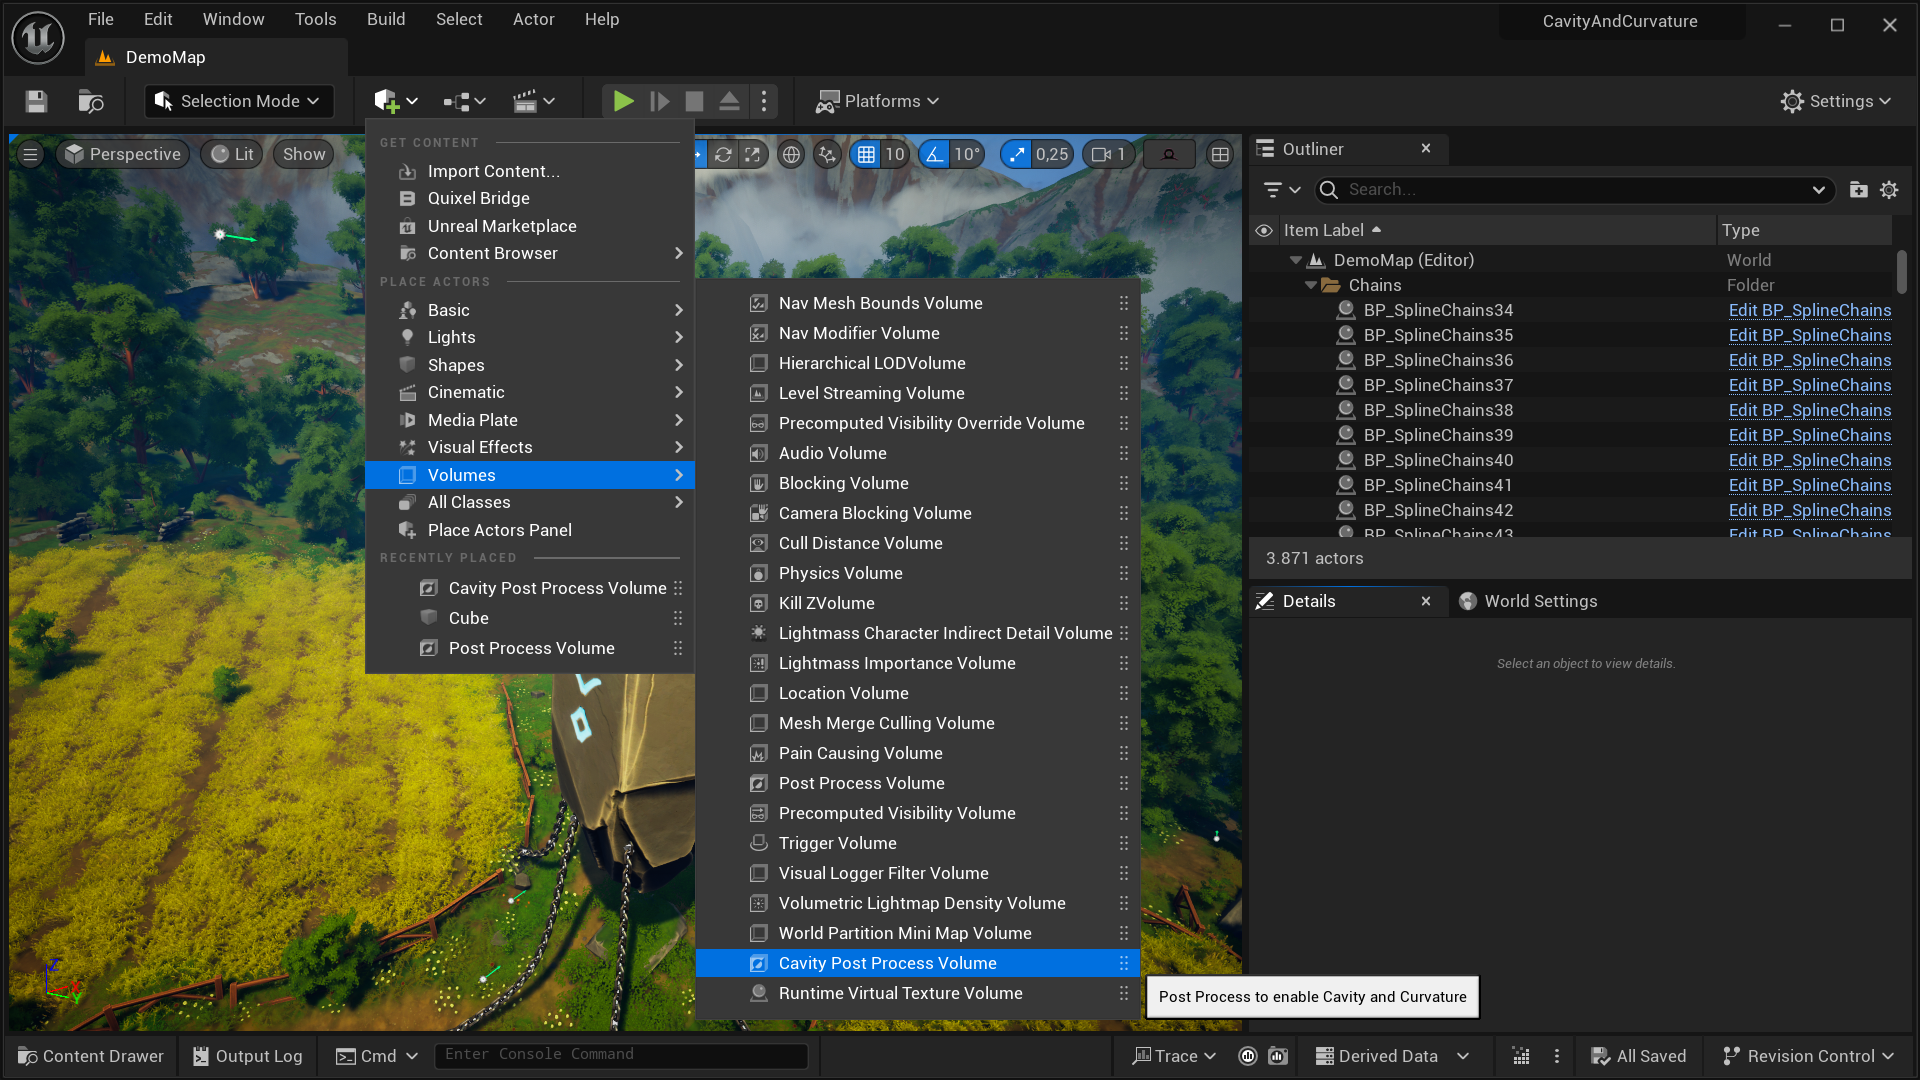Open the Blueprints toolbar dropdown
The height and width of the screenshot is (1080, 1920).
pos(464,101)
